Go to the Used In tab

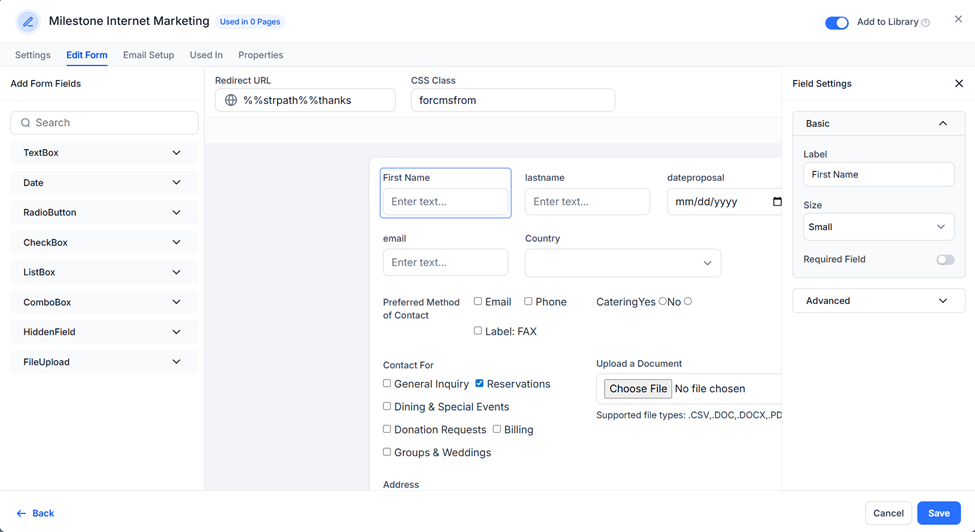pos(206,55)
